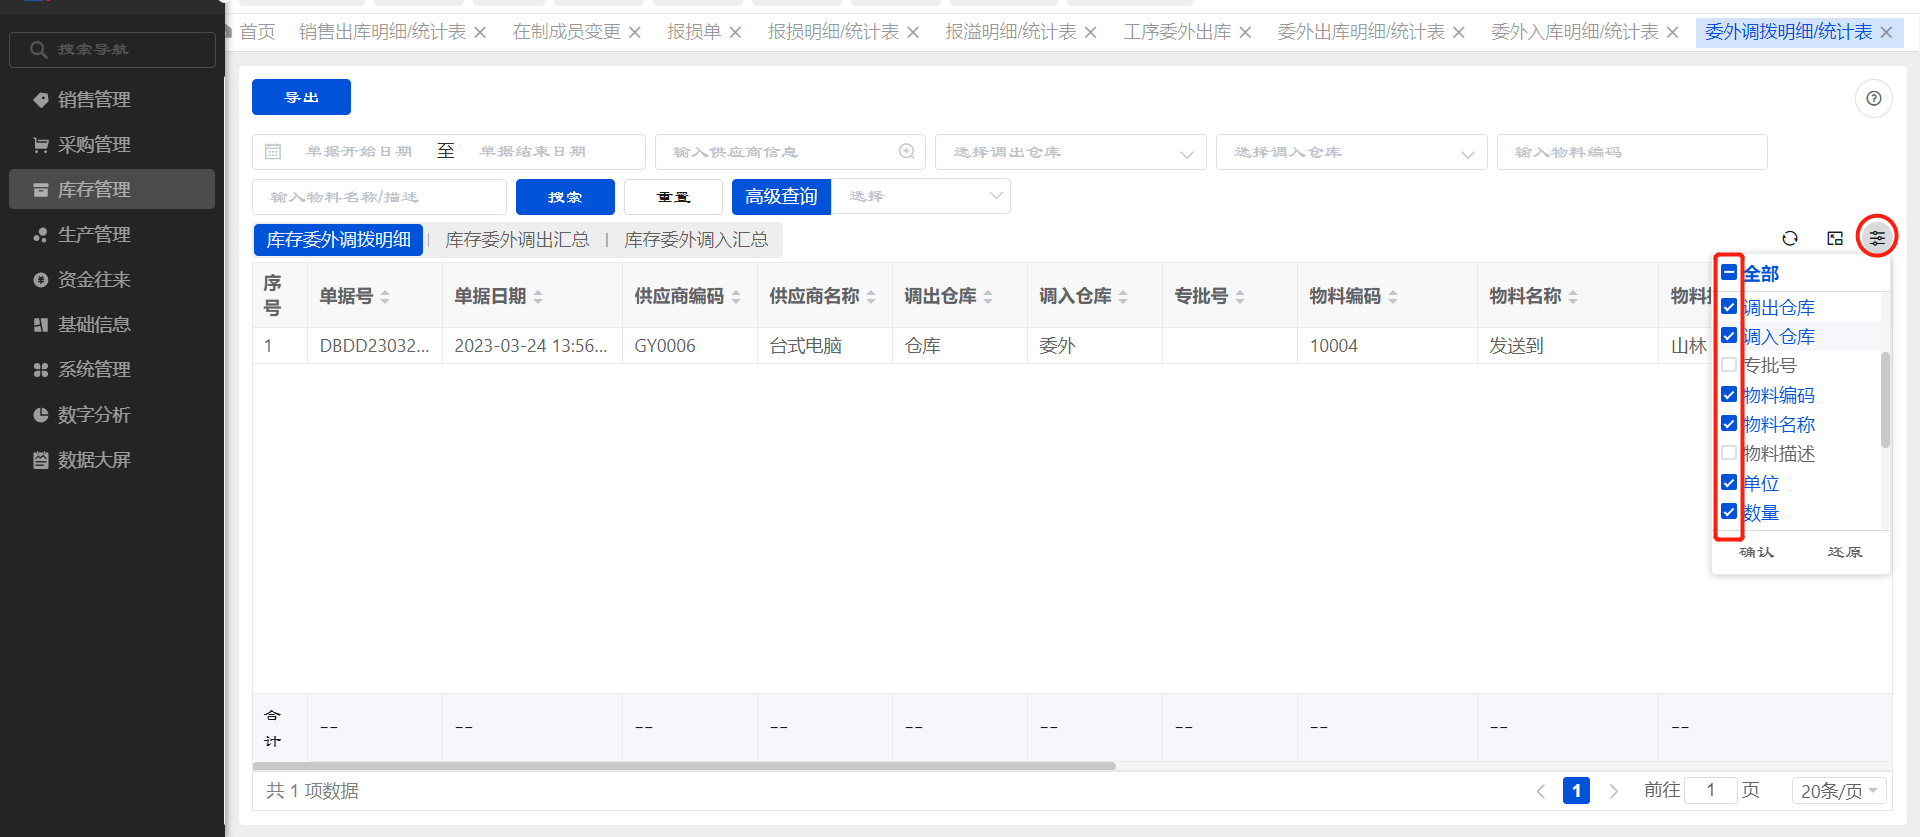This screenshot has width=1920, height=837.
Task: Click page 1 pagination button
Action: 1576,791
